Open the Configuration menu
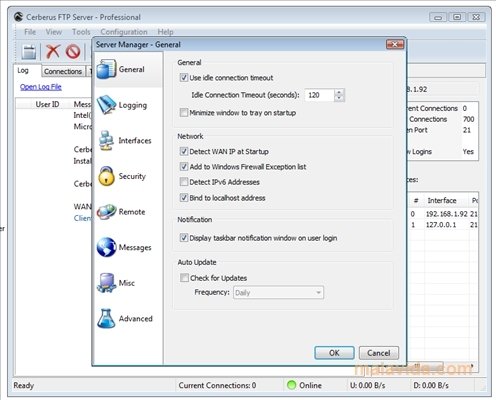 124,32
